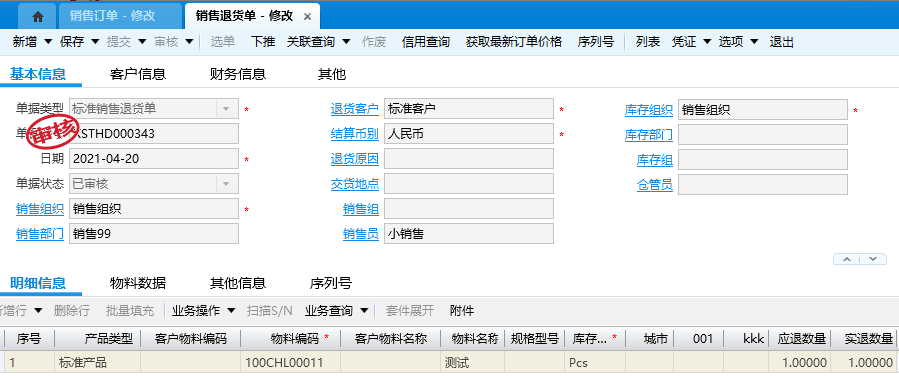Open the 业务操作 menu
This screenshot has width=899, height=379.
coord(196,311)
